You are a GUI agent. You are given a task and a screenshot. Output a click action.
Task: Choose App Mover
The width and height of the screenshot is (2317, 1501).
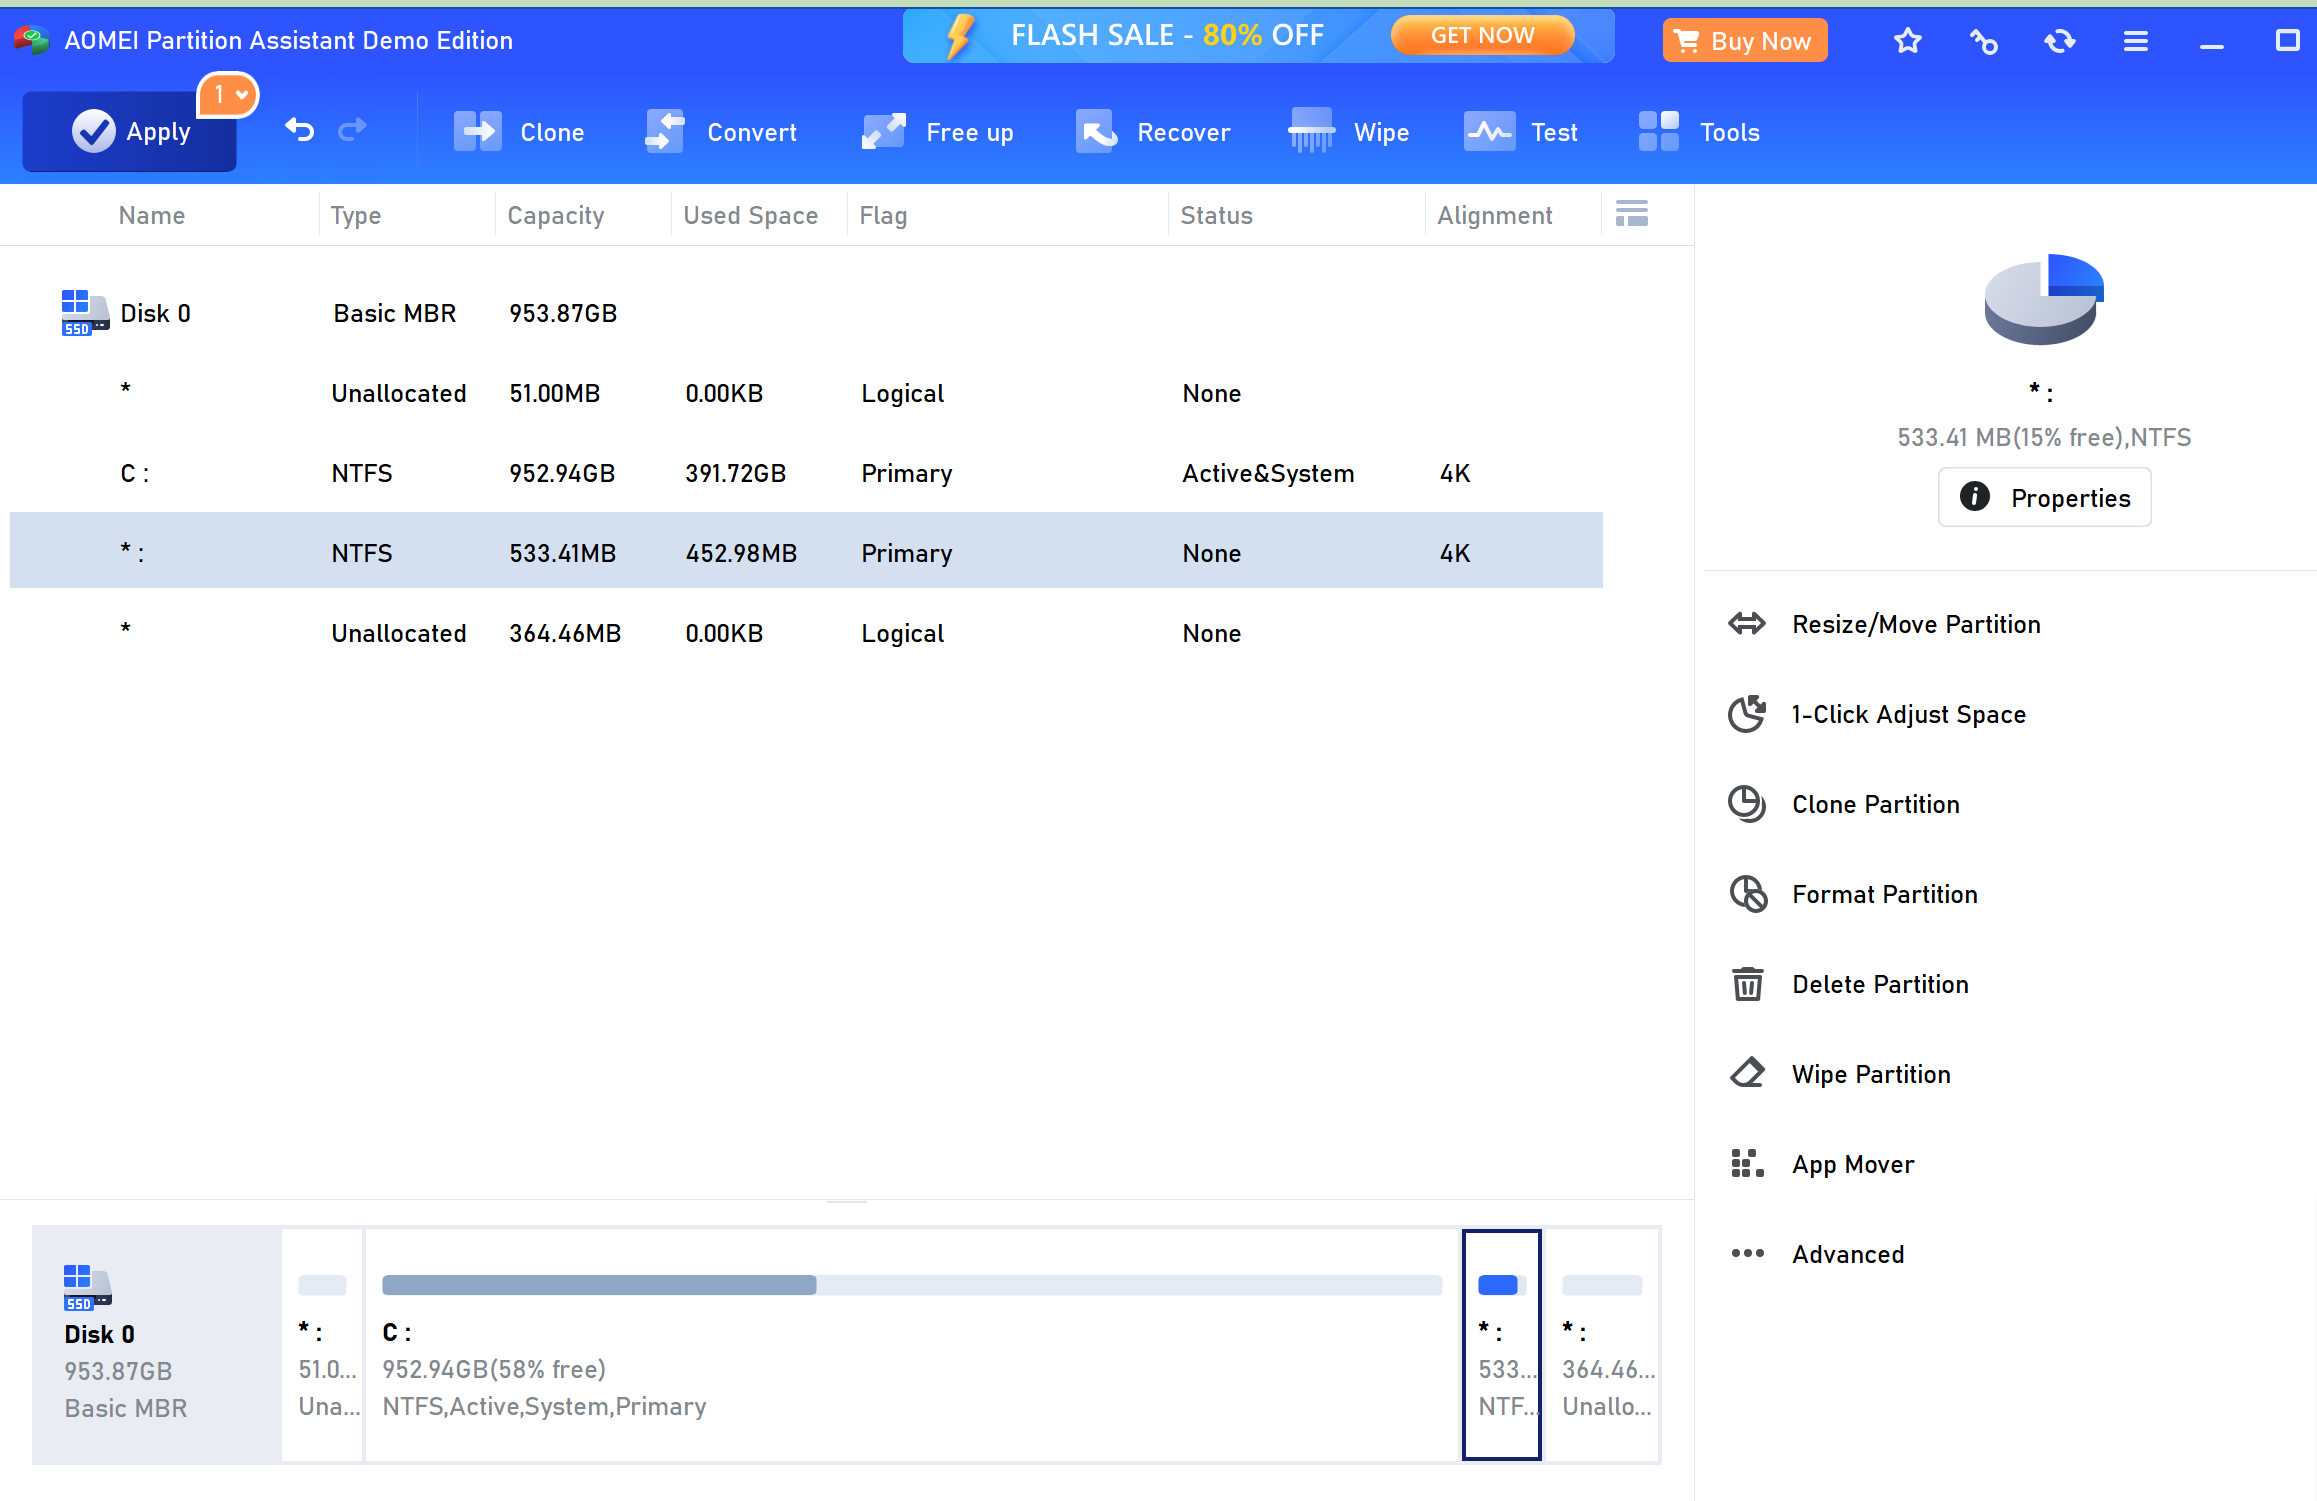pos(1853,1164)
